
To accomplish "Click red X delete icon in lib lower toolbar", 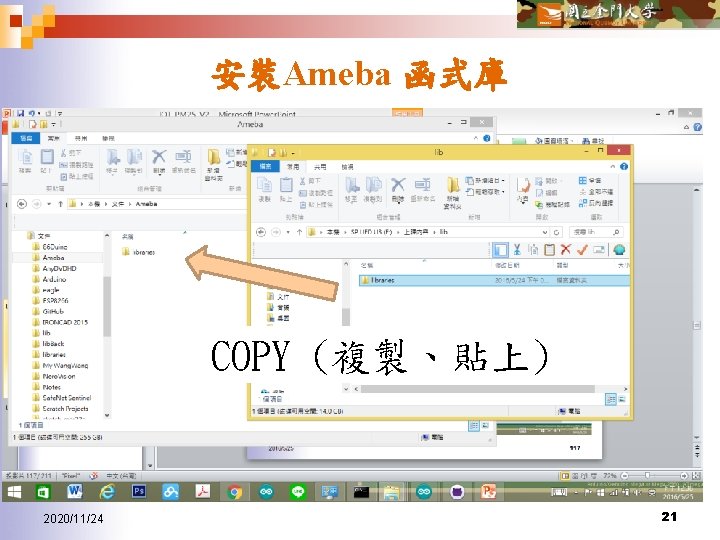I will click(566, 249).
